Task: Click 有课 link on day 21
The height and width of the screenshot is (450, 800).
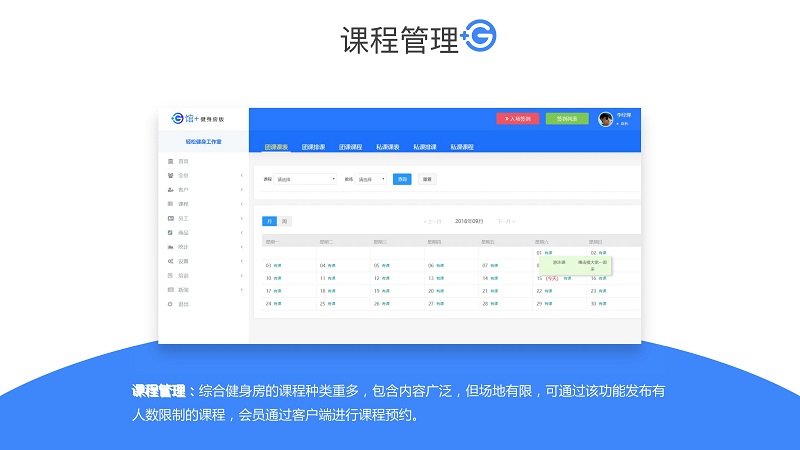Action: click(494, 291)
